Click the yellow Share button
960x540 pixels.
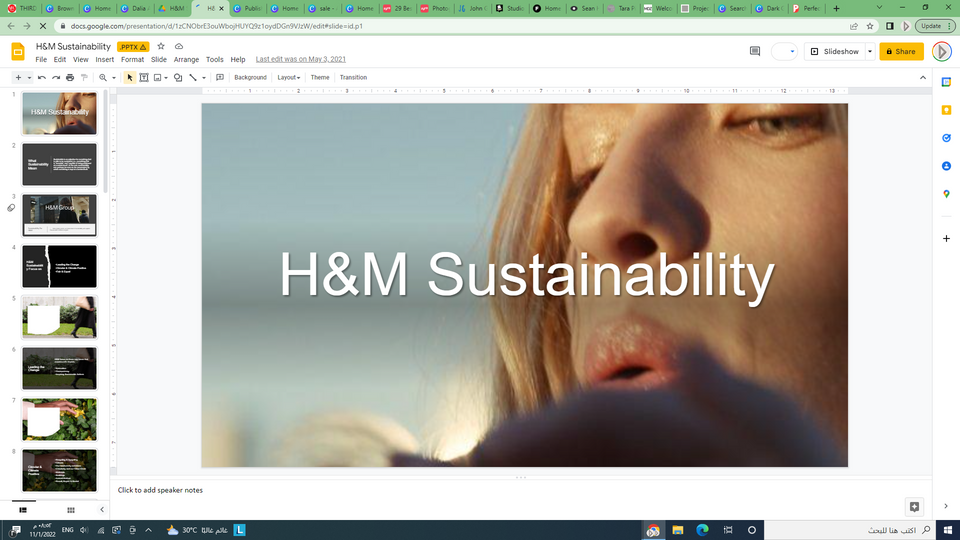pos(901,51)
